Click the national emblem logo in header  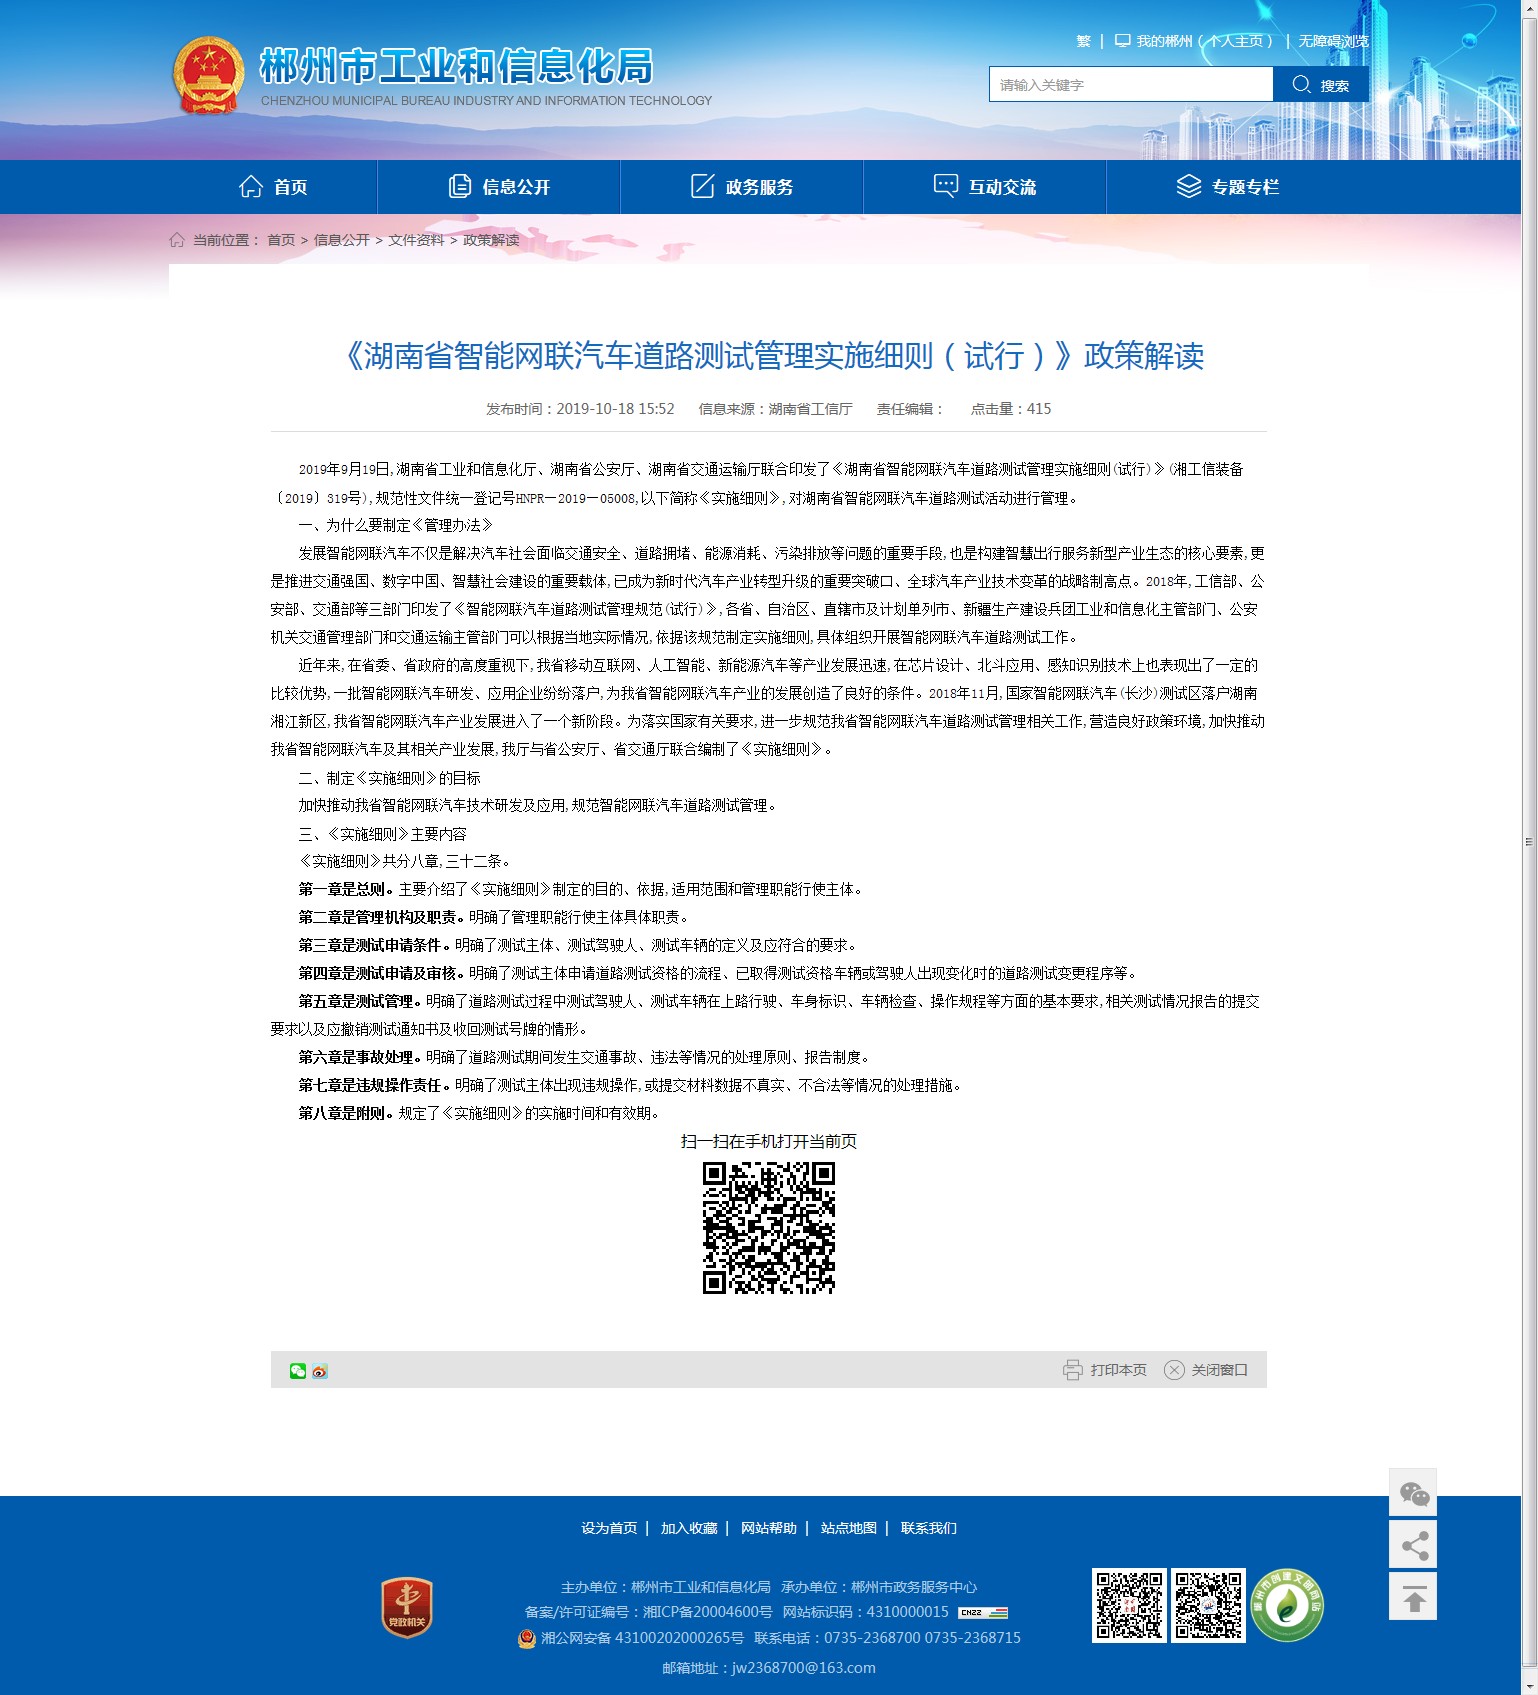208,76
